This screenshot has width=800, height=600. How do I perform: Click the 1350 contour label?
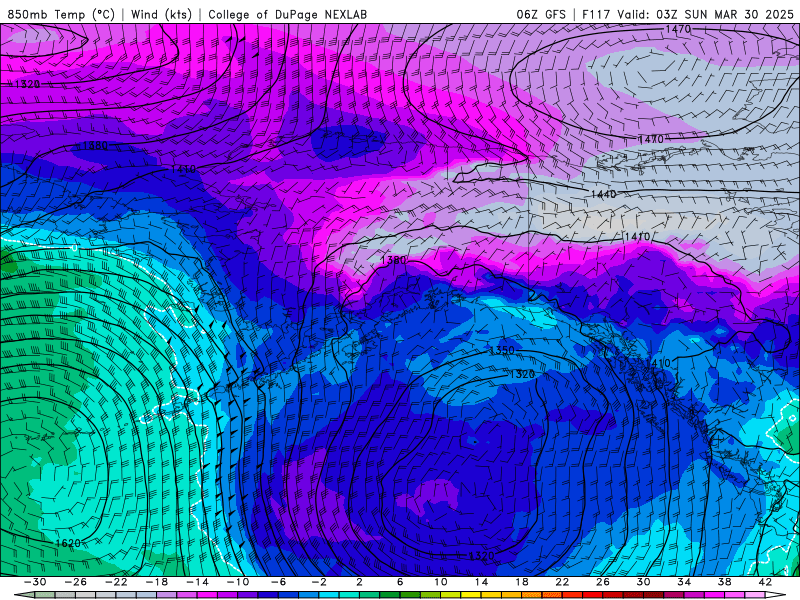[x=502, y=351]
